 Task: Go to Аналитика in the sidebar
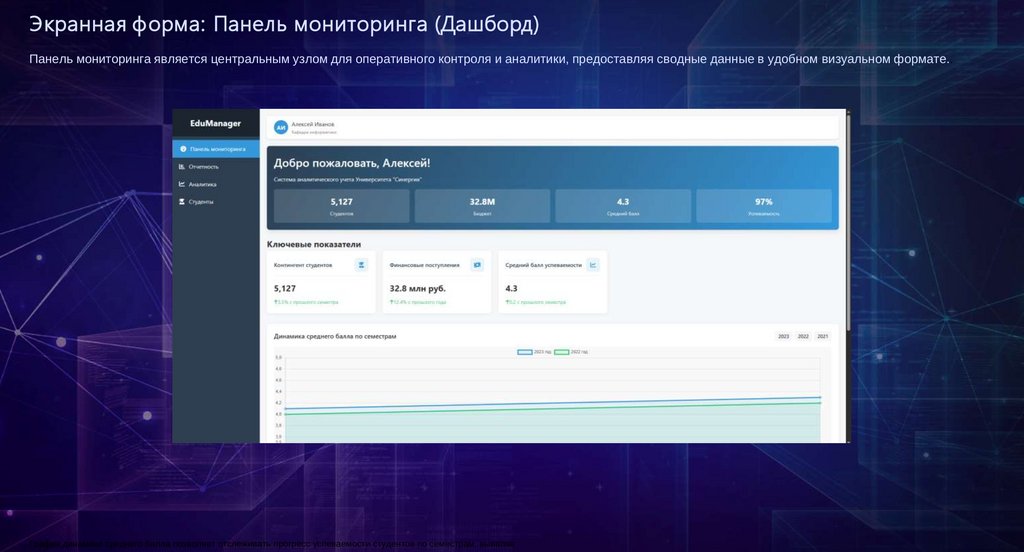216,184
